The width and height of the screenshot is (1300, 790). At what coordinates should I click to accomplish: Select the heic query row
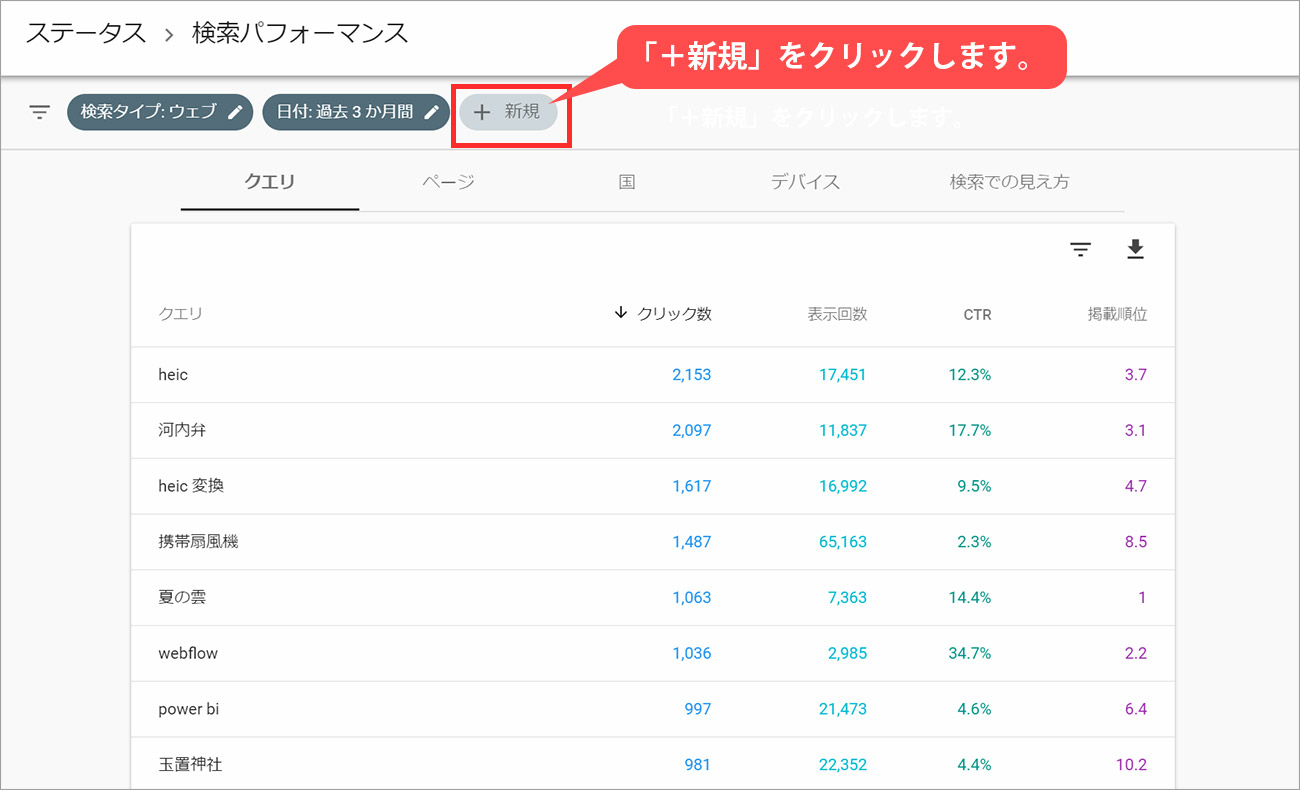(653, 375)
